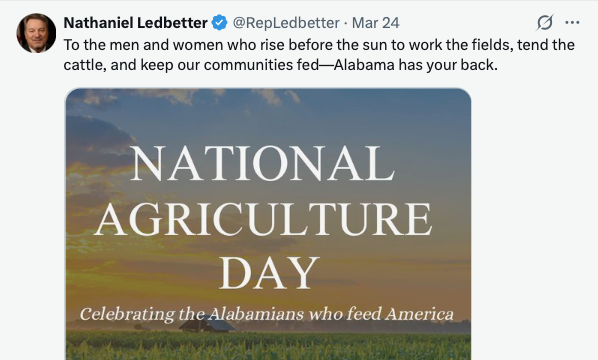Open the Grok explain-post icon
Screen dimensions: 598x360
click(545, 22)
